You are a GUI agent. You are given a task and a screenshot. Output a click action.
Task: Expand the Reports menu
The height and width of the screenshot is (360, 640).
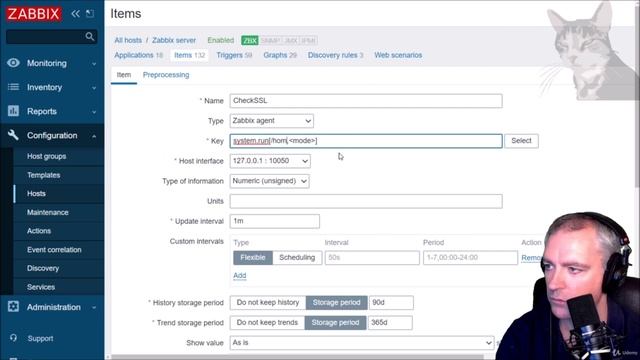94,112
